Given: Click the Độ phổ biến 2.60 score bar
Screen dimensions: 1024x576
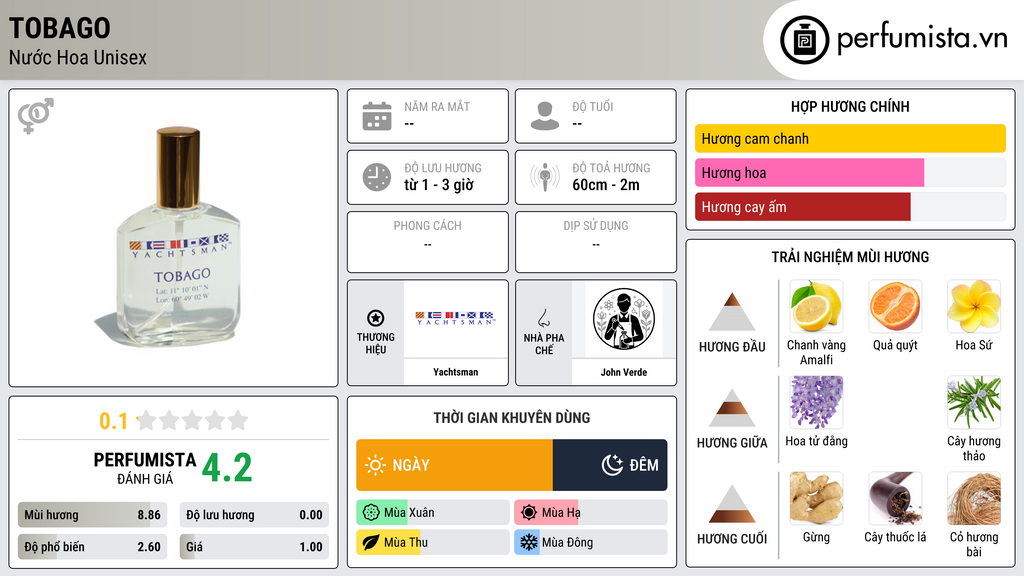Looking at the screenshot, I should click(92, 547).
